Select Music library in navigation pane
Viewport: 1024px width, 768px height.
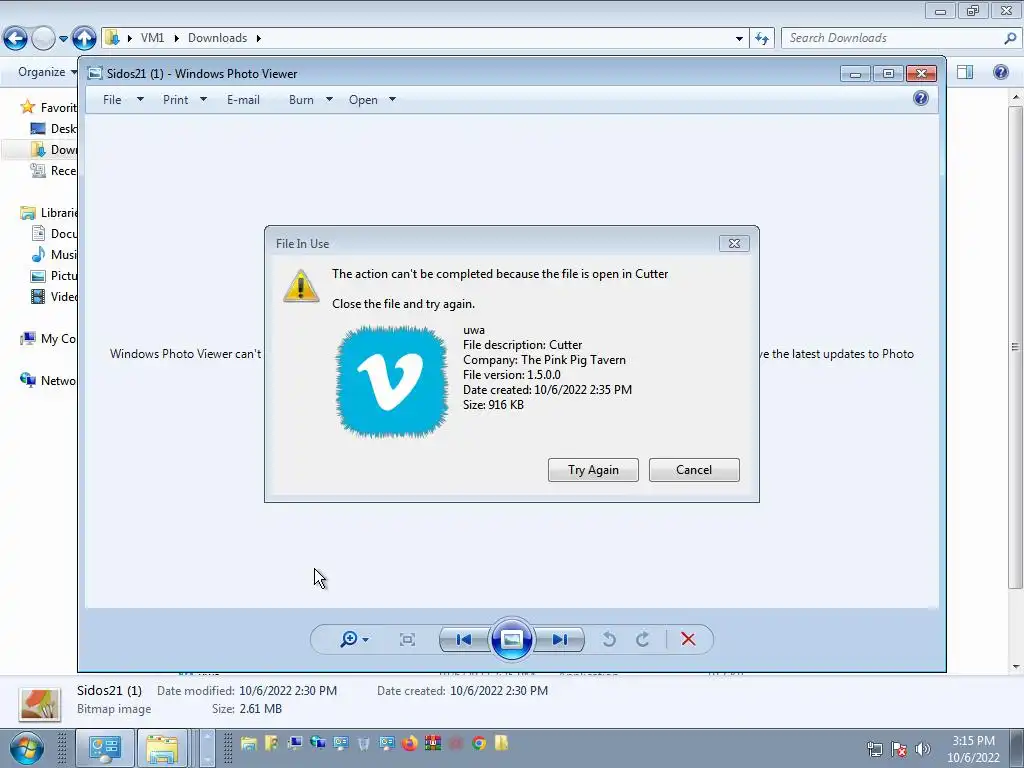point(54,255)
